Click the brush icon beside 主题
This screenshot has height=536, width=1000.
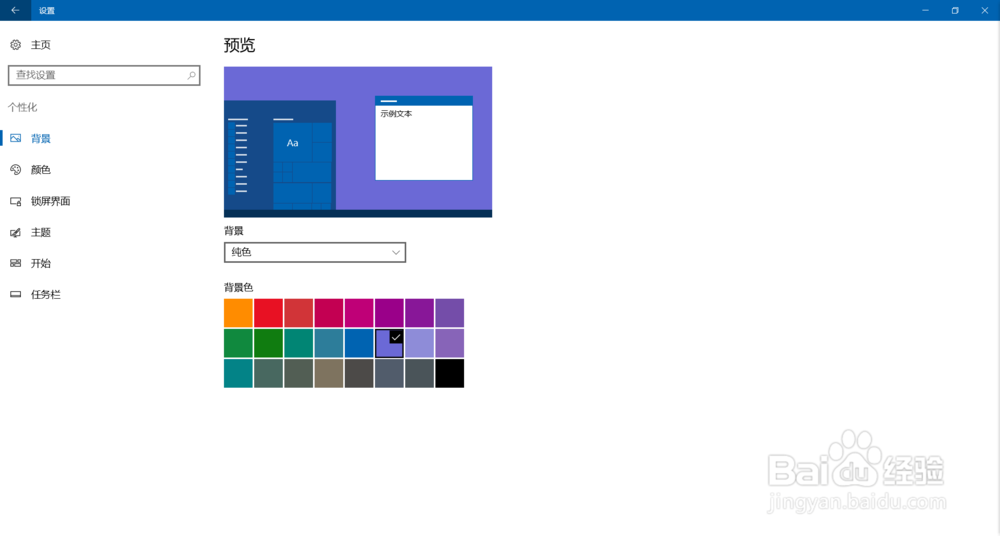click(15, 233)
